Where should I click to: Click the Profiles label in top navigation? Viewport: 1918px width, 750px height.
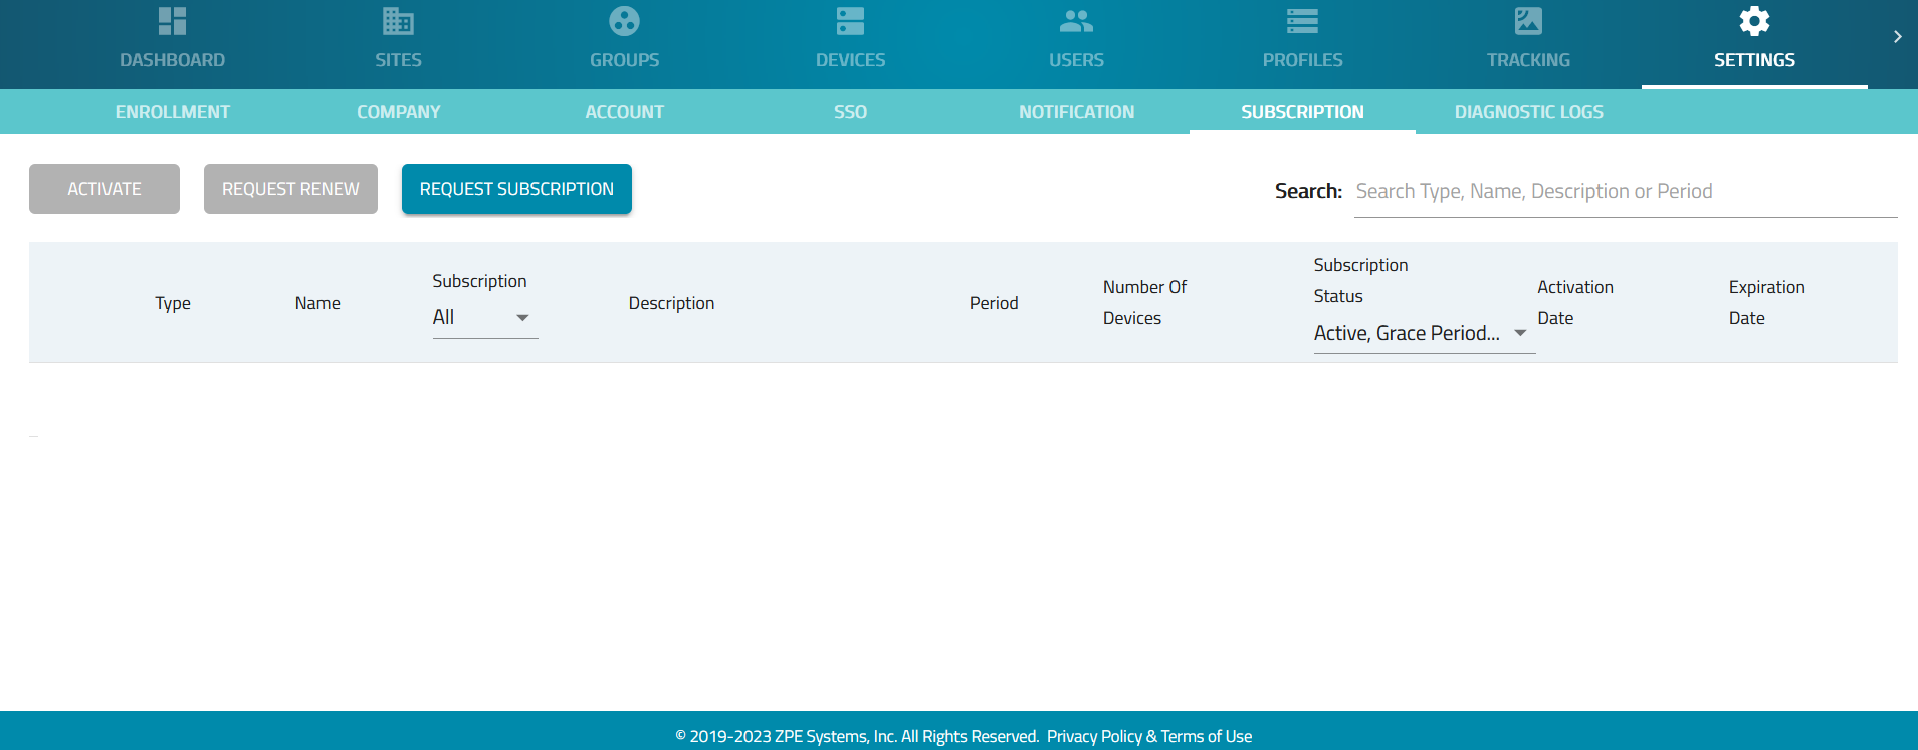coord(1302,60)
